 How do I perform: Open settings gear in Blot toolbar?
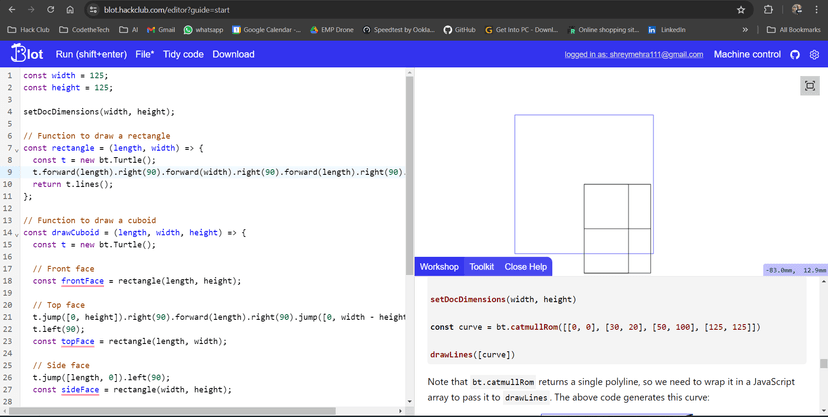click(x=814, y=55)
